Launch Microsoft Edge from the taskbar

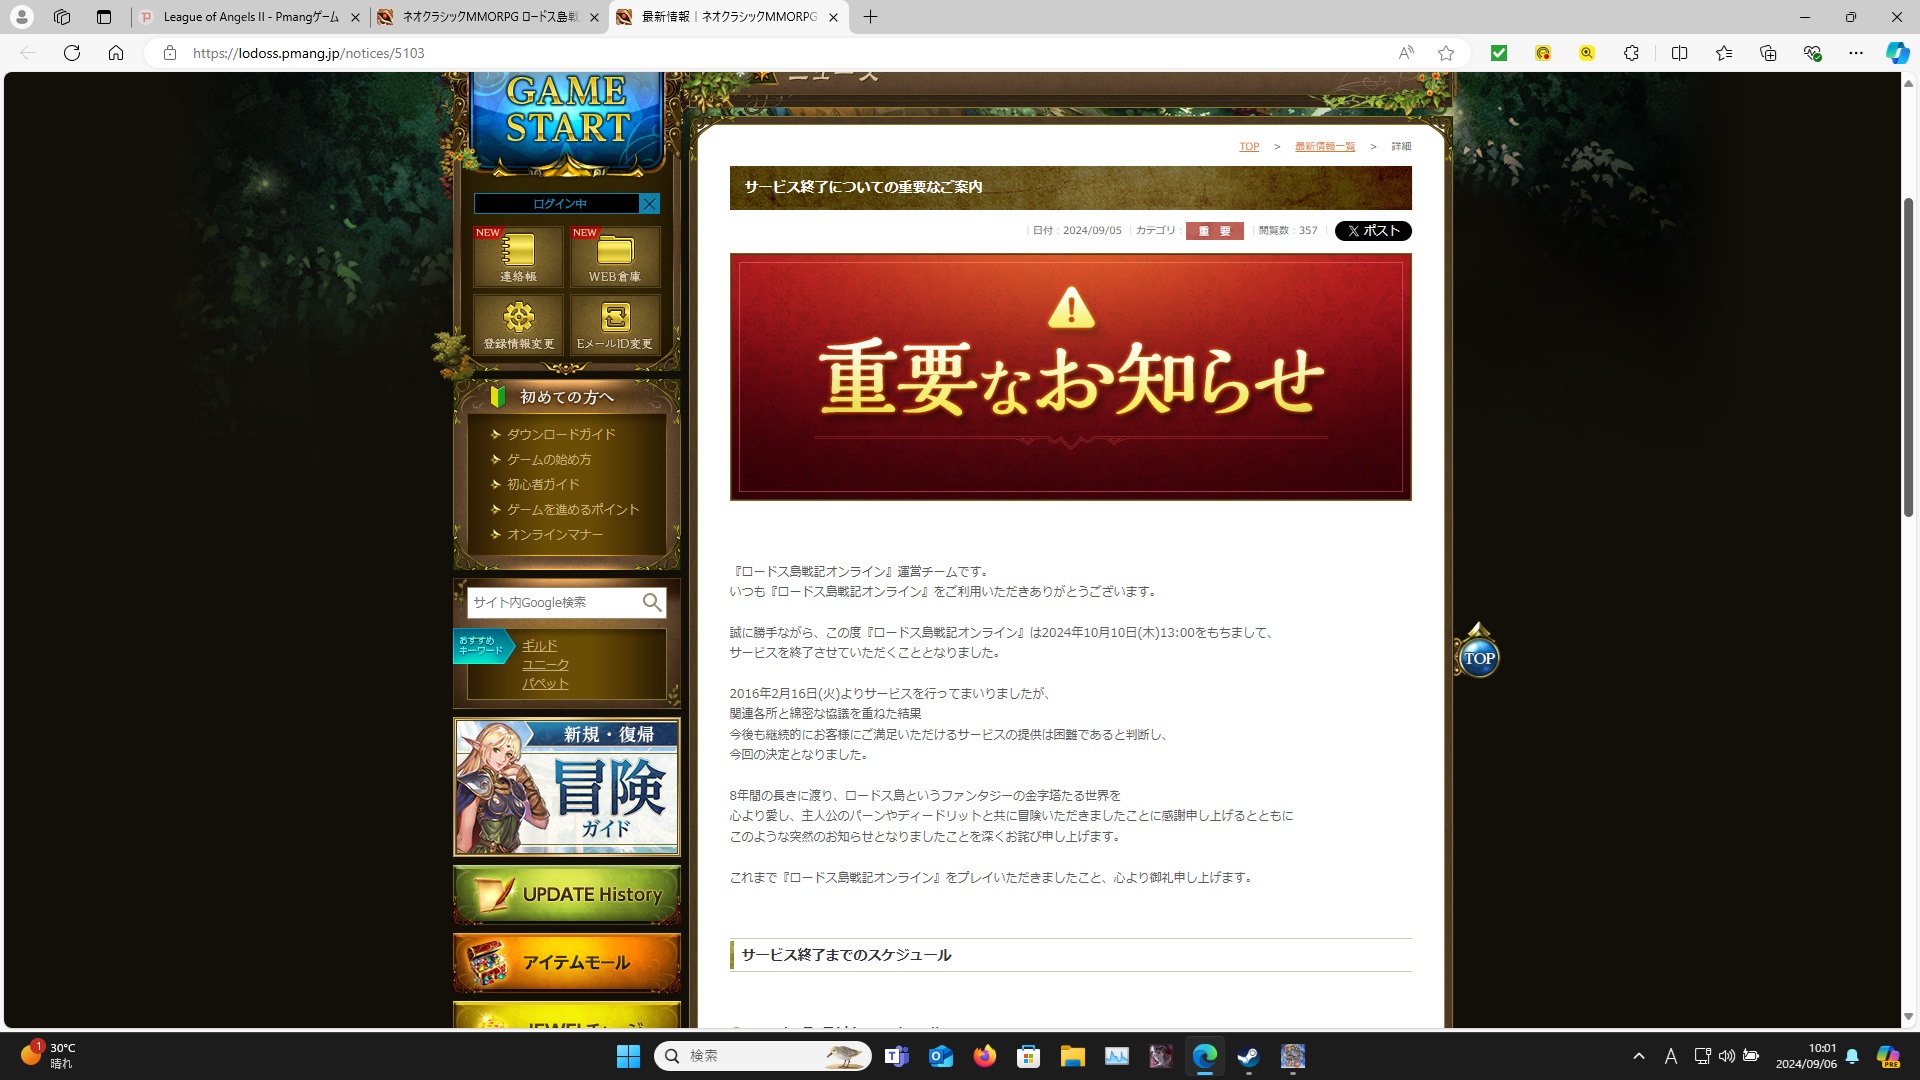[x=1205, y=1057]
